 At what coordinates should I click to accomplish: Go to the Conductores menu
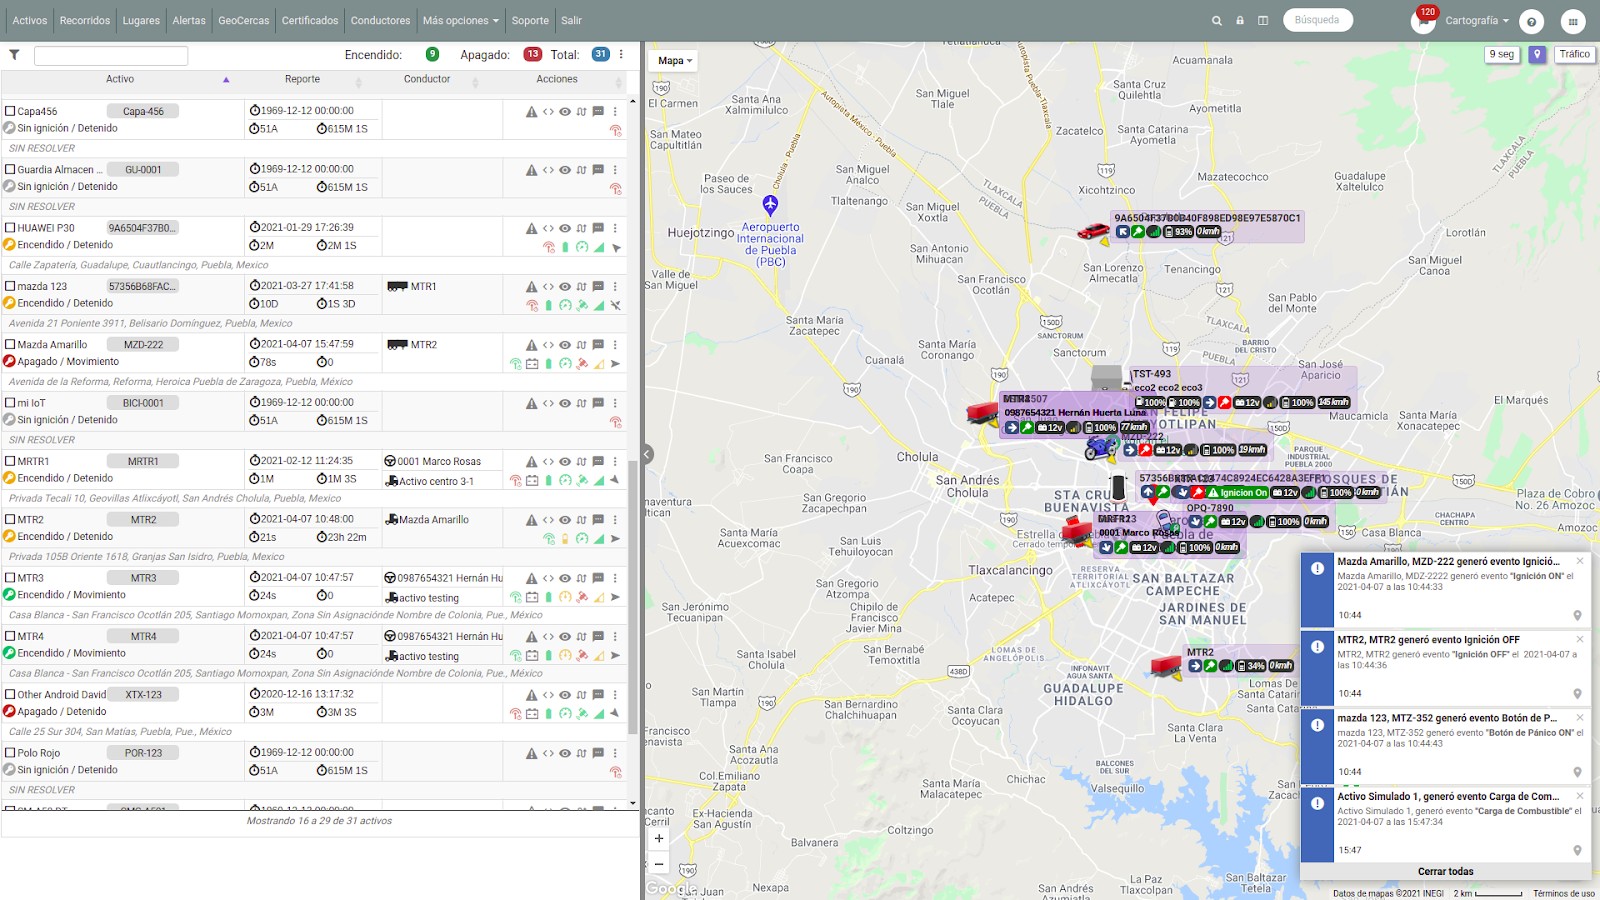(x=380, y=20)
